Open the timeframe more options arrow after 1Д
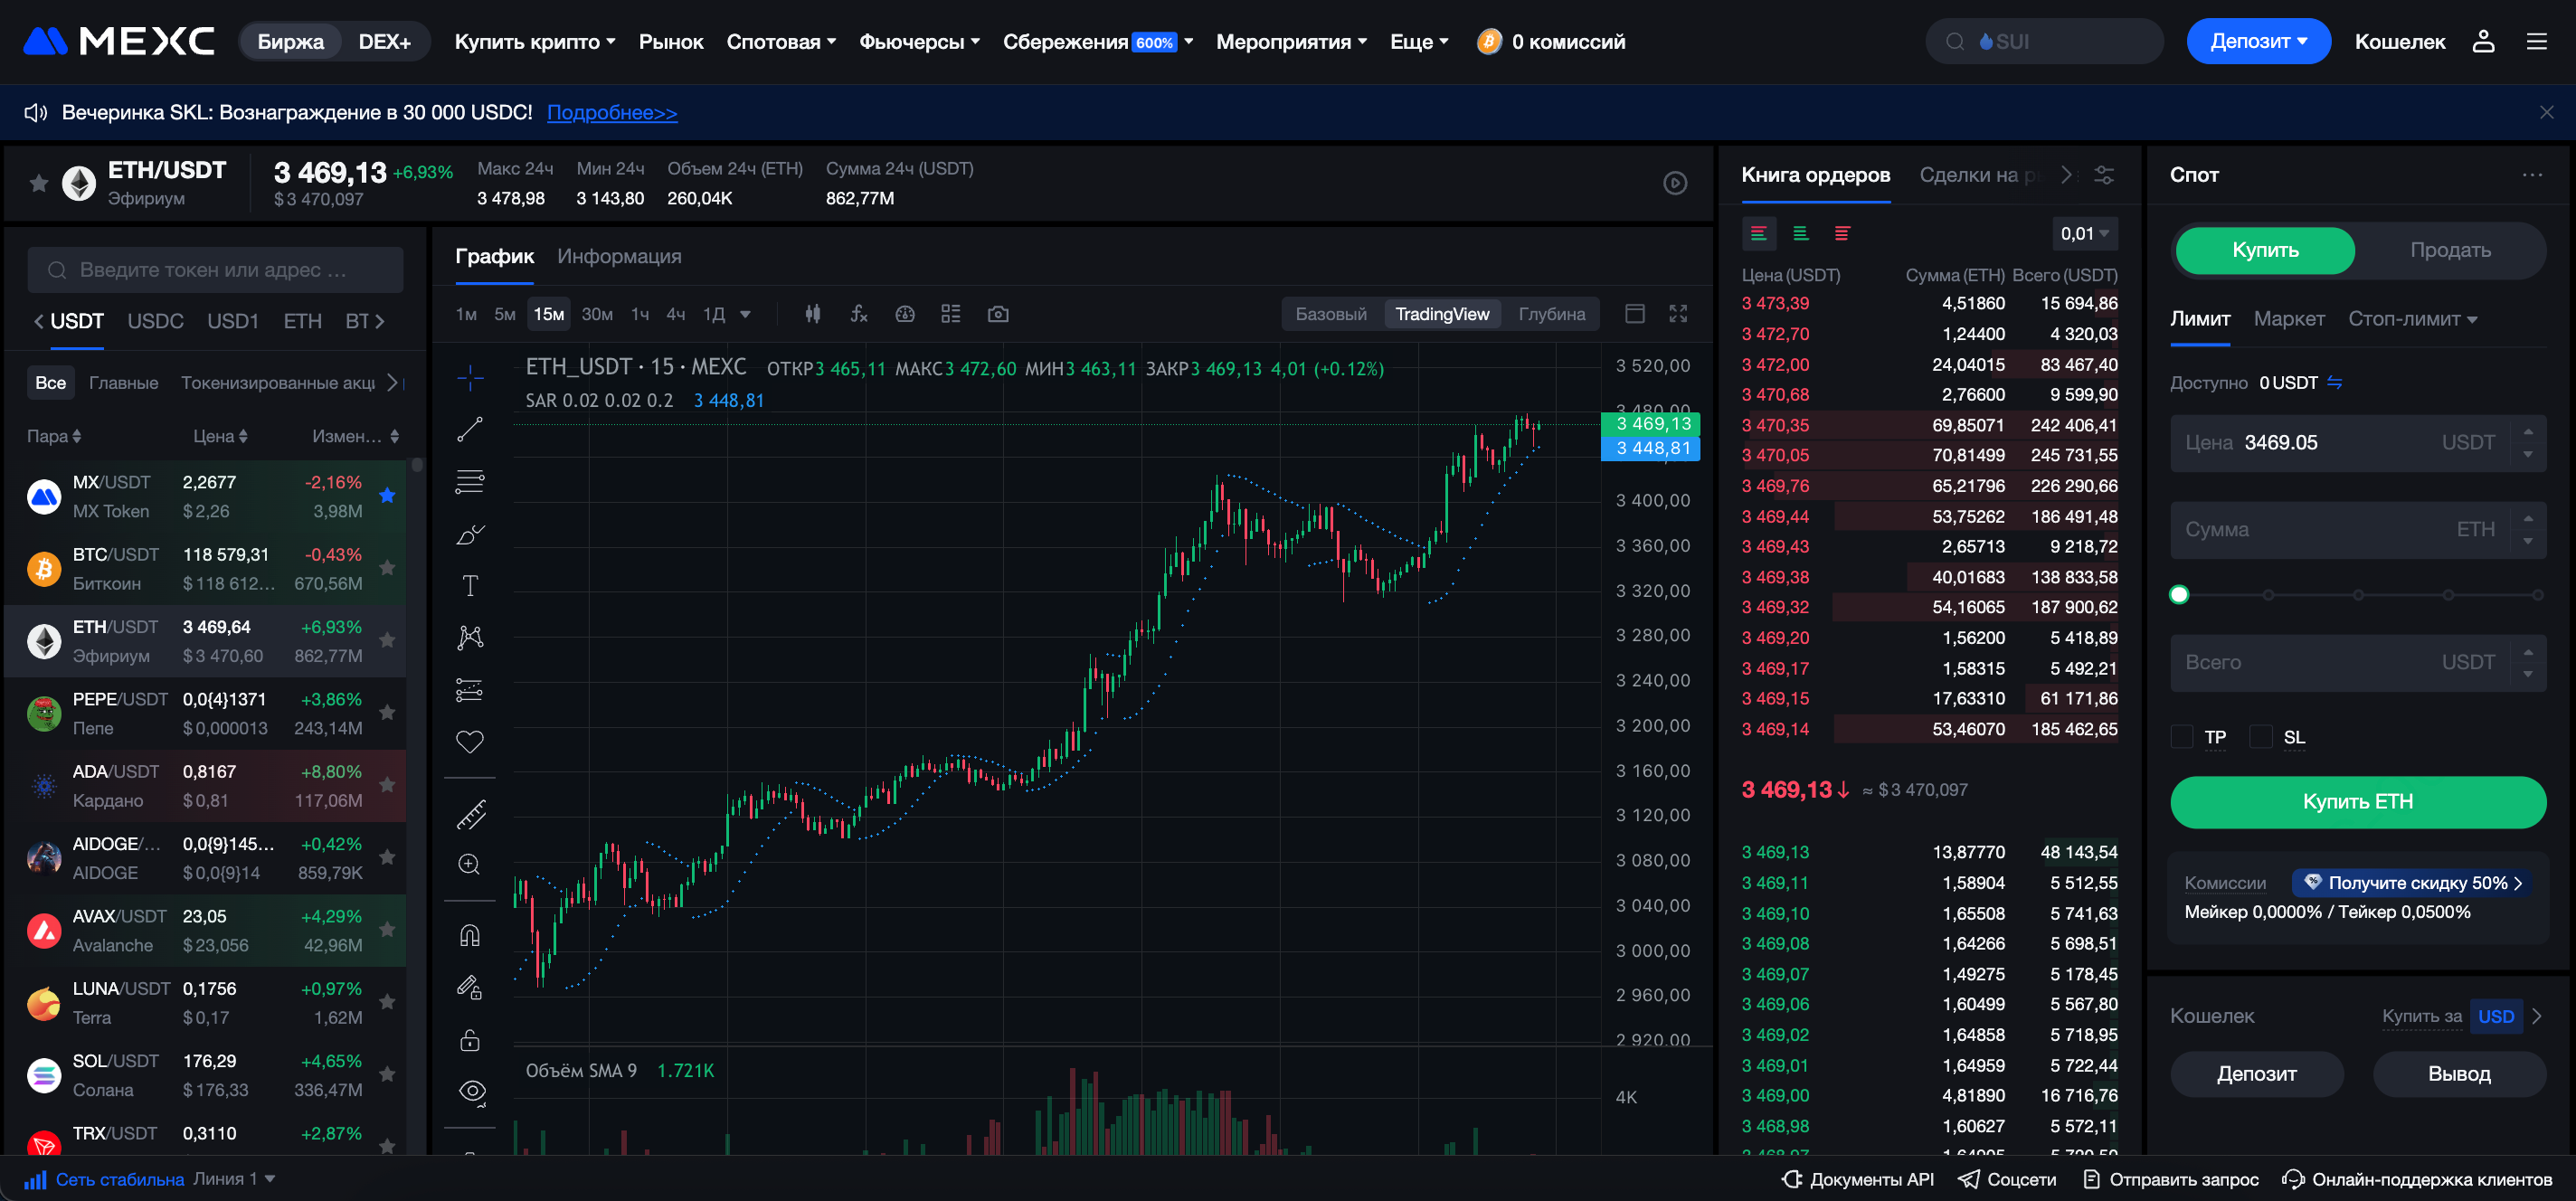This screenshot has width=2576, height=1201. 745,314
